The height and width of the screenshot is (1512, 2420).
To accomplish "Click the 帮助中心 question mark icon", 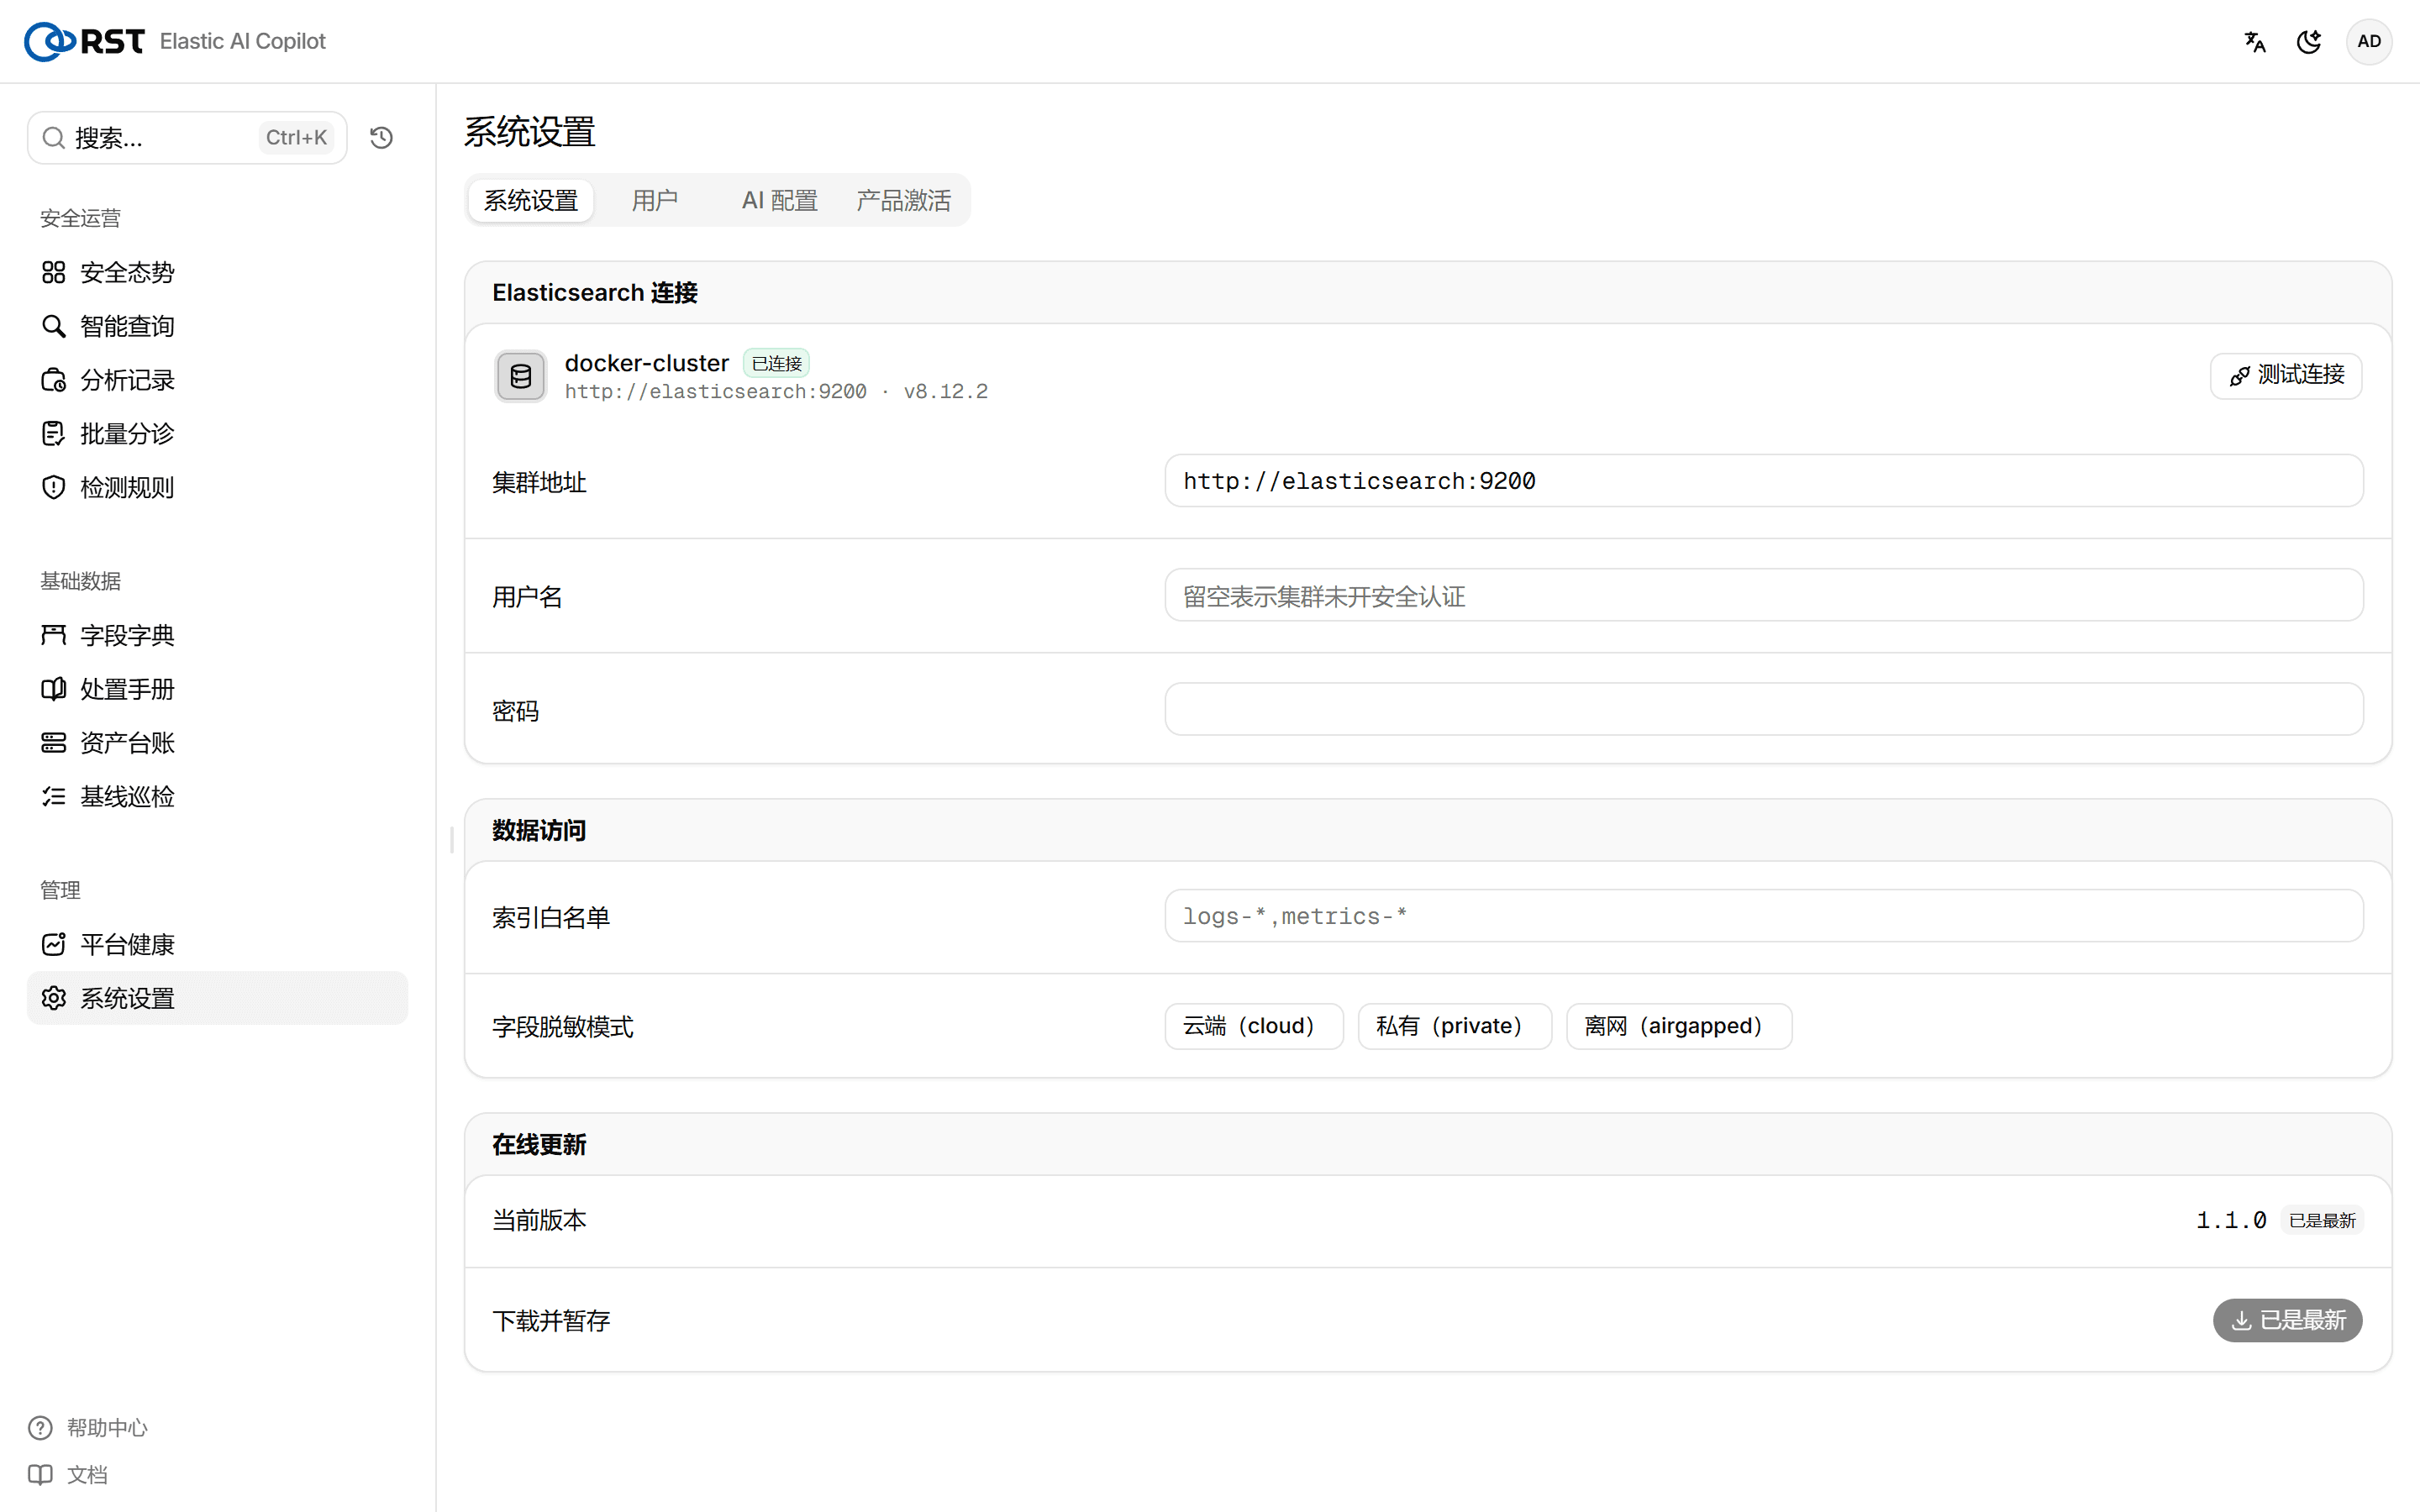I will coord(40,1427).
